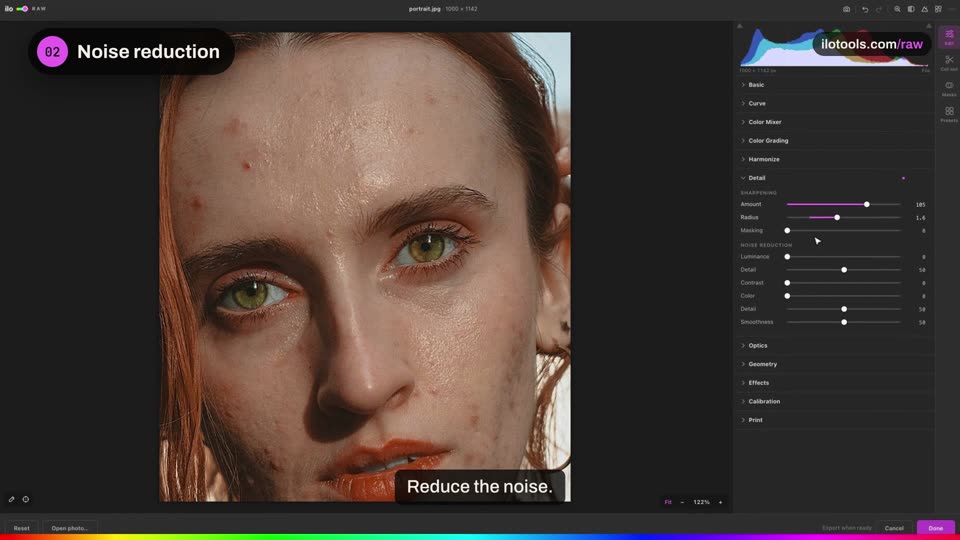Image resolution: width=960 pixels, height=540 pixels.
Task: Click the portrait photo on the canvas
Action: (365, 267)
